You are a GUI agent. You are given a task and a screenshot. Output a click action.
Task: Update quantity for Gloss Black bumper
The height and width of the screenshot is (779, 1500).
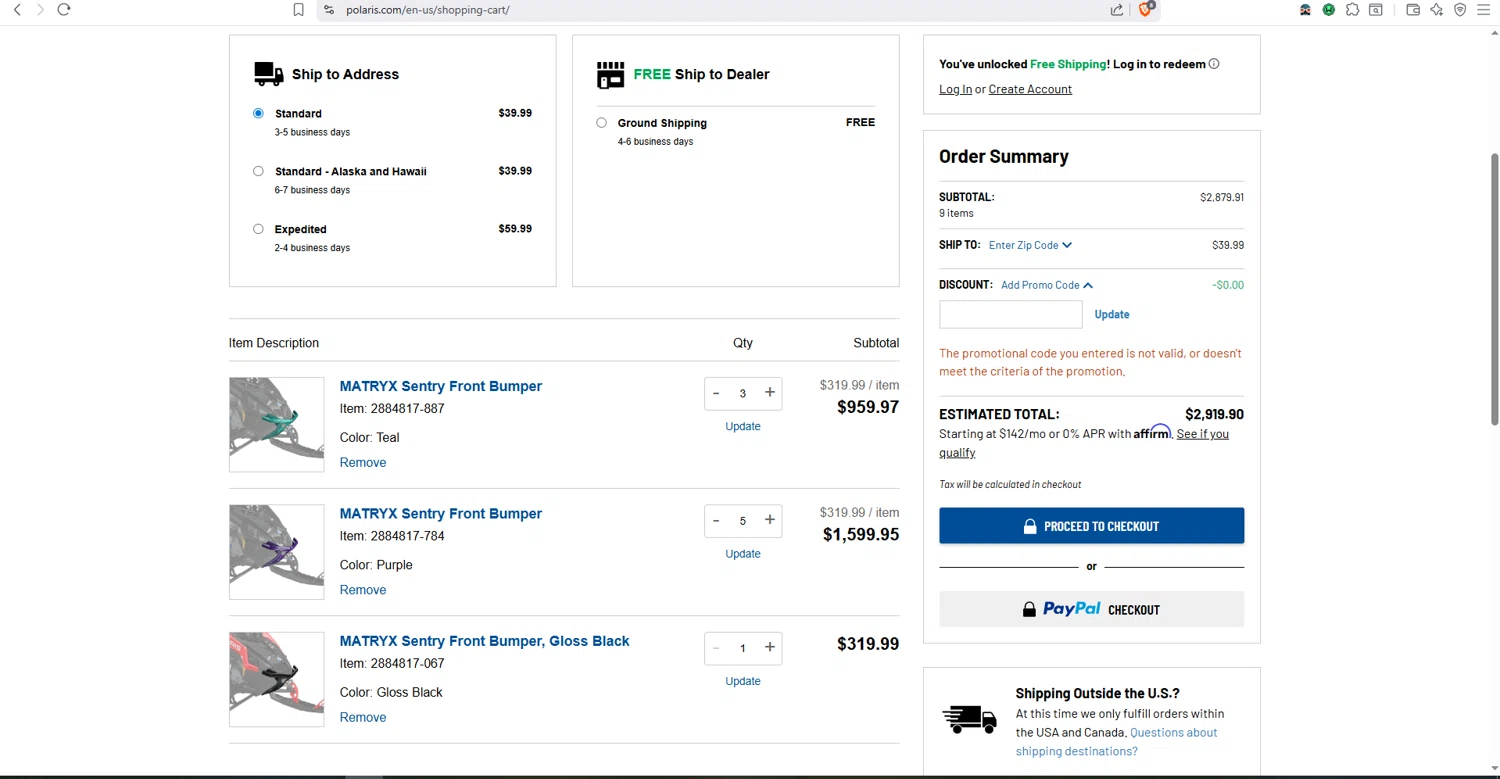coord(743,681)
